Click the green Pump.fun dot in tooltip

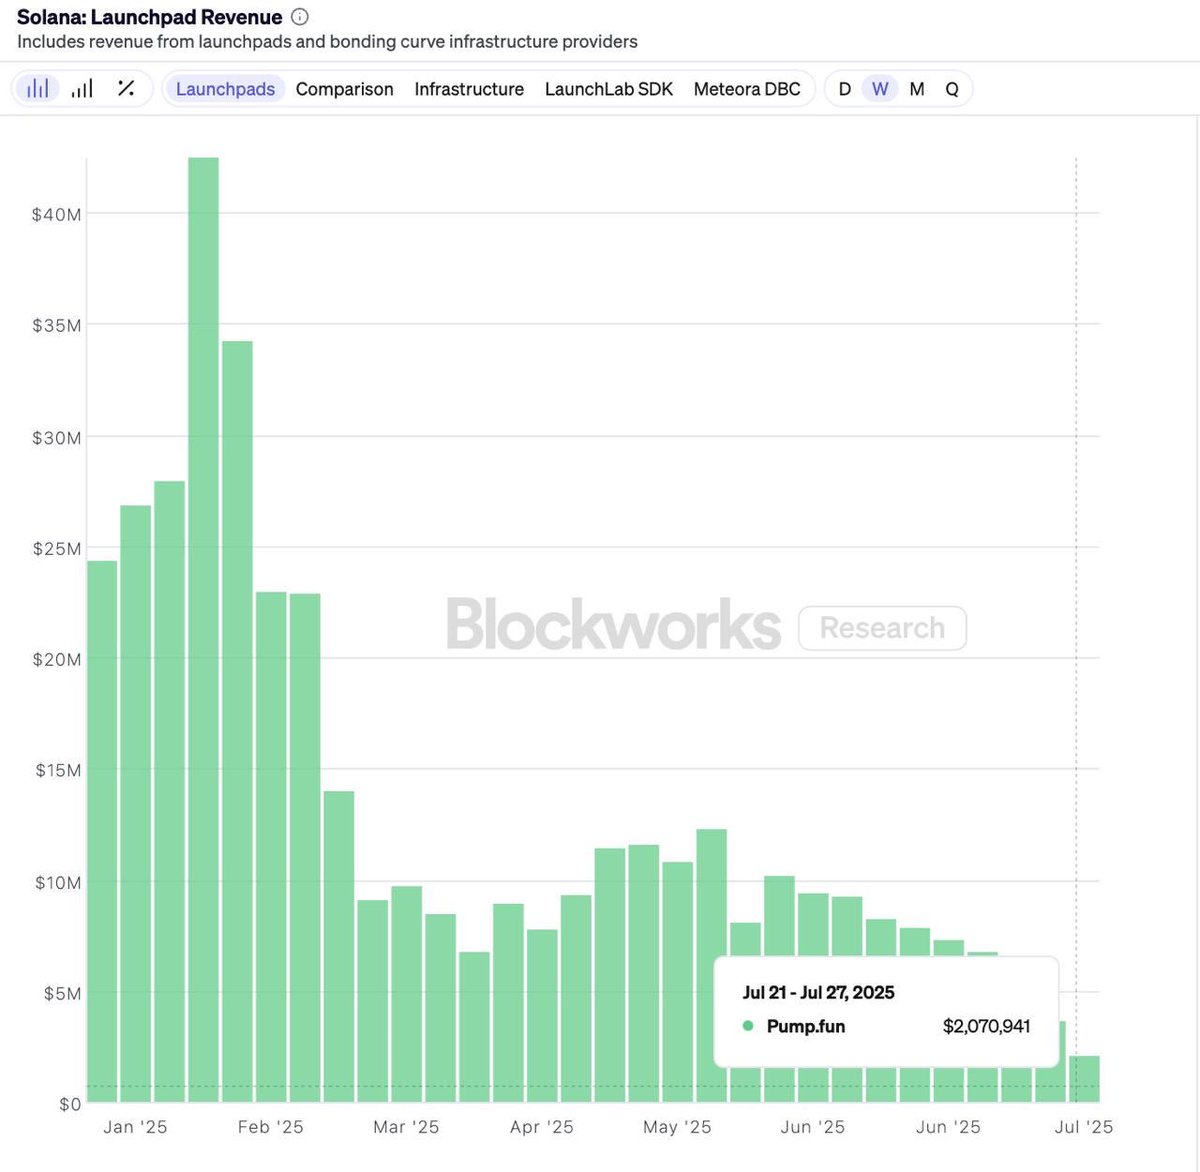click(x=748, y=1026)
